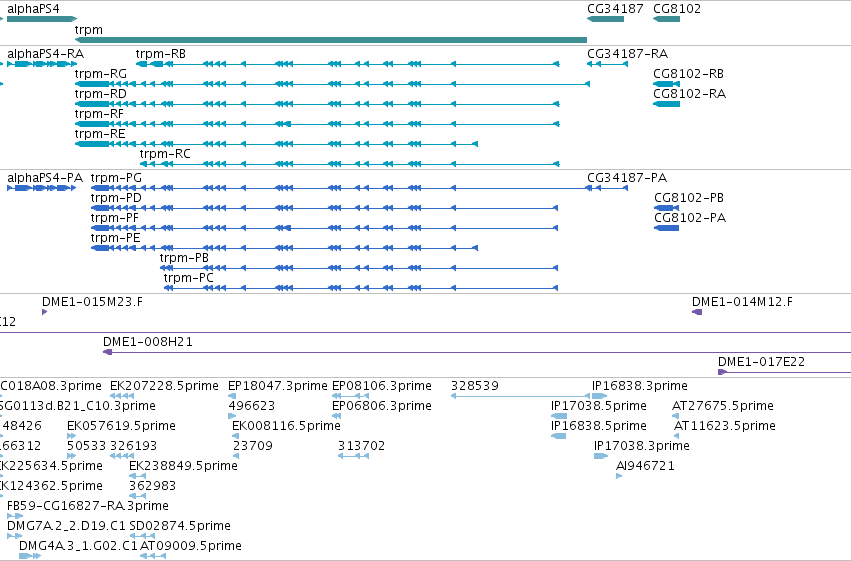Select the DME1-014M12.F clone label
851x561 pixels.
tap(742, 302)
